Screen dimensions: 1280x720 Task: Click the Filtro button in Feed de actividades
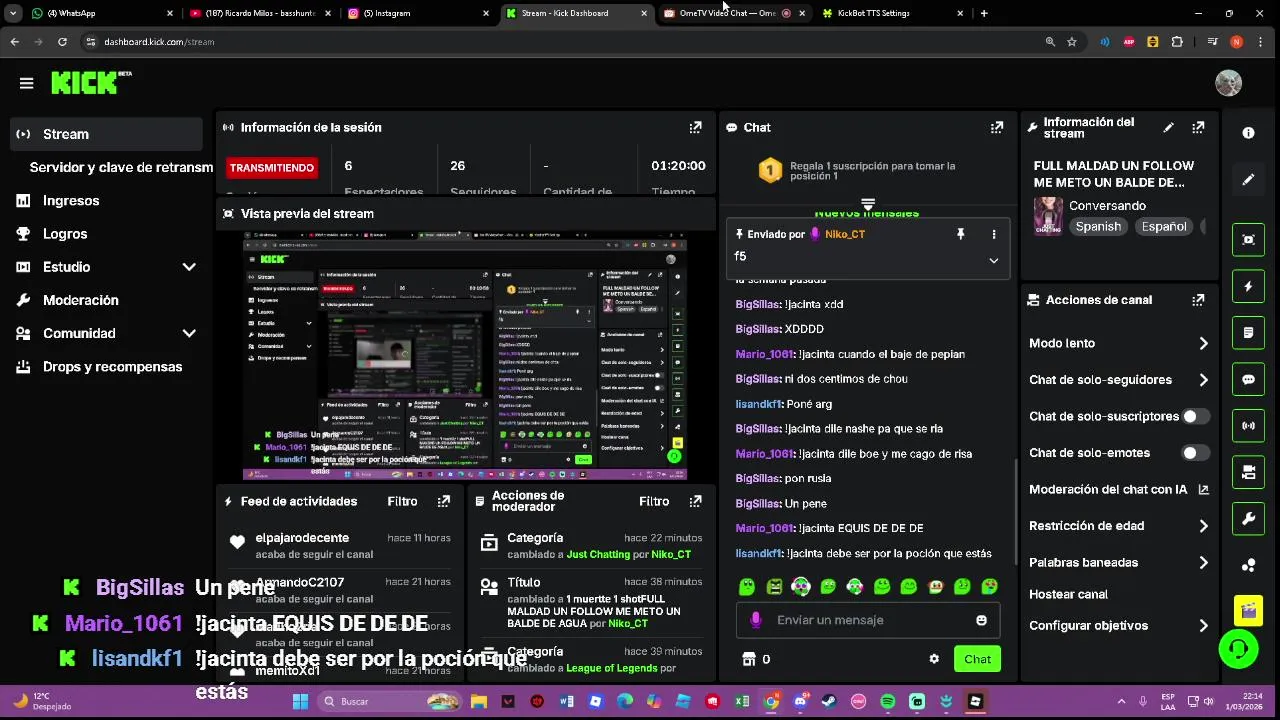[402, 501]
